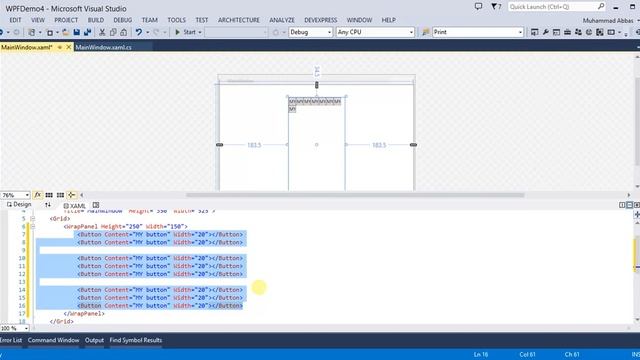Screen dimensions: 640x360
Task: Open the Error List panel tab
Action: point(11,340)
